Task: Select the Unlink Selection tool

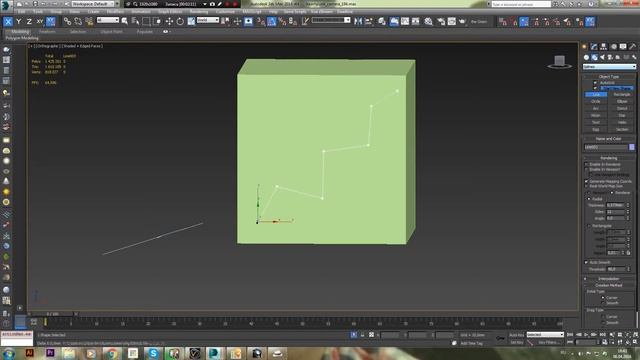Action: tap(78, 21)
